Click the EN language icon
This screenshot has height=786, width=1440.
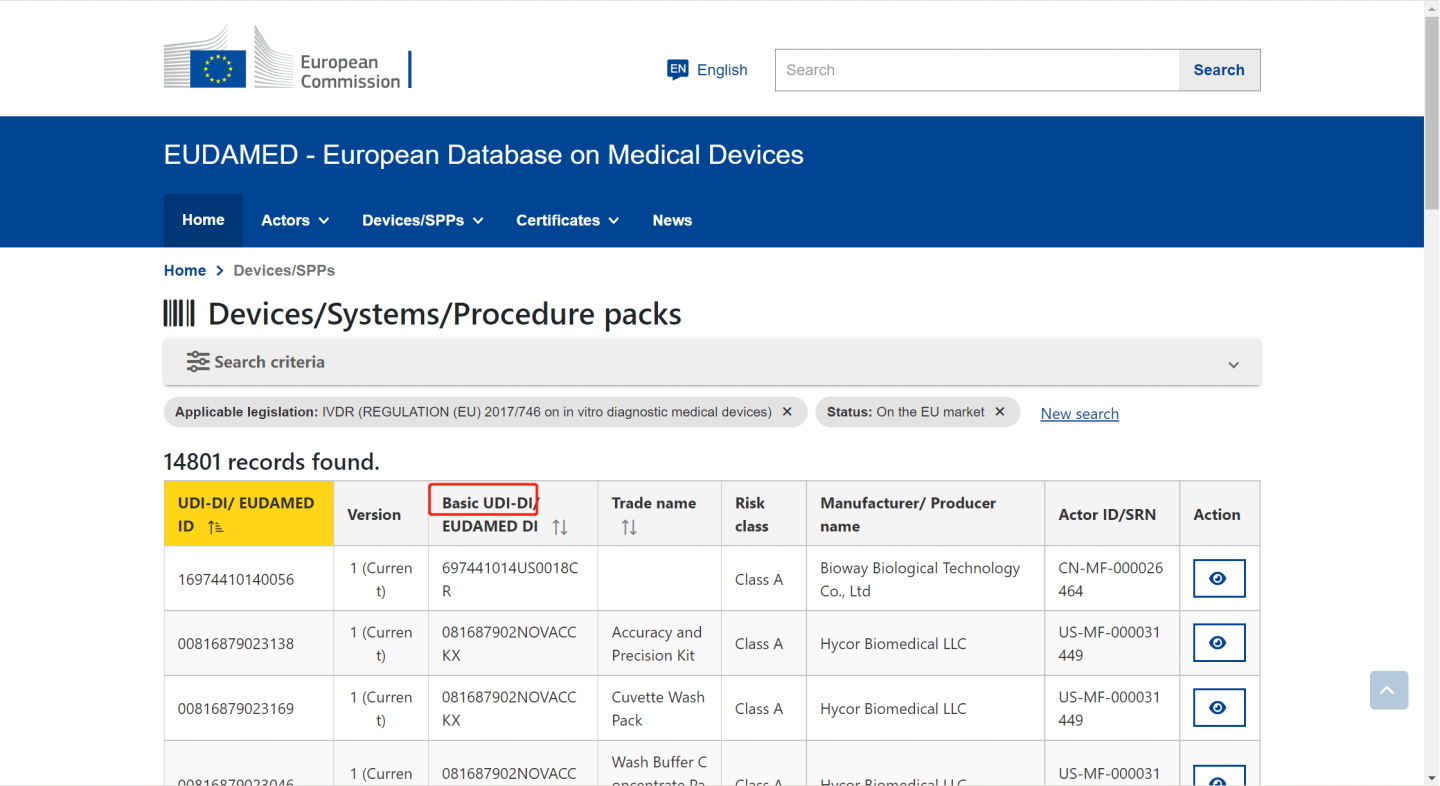tap(678, 69)
